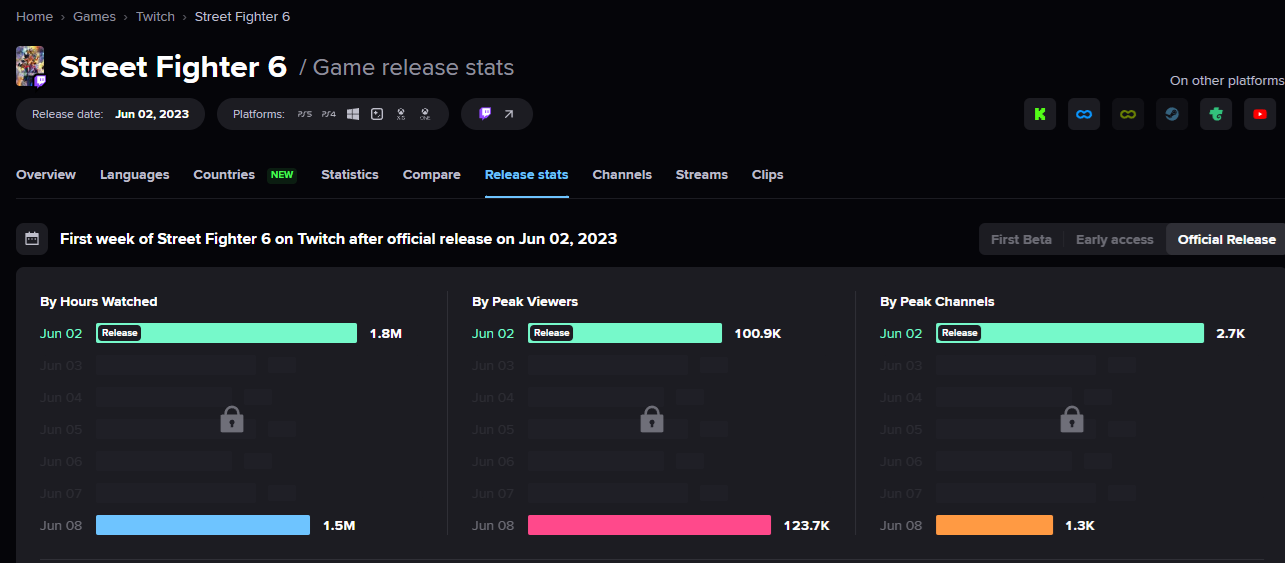Open the Statistics tab
Image resolution: width=1285 pixels, height=563 pixels.
[x=350, y=175]
